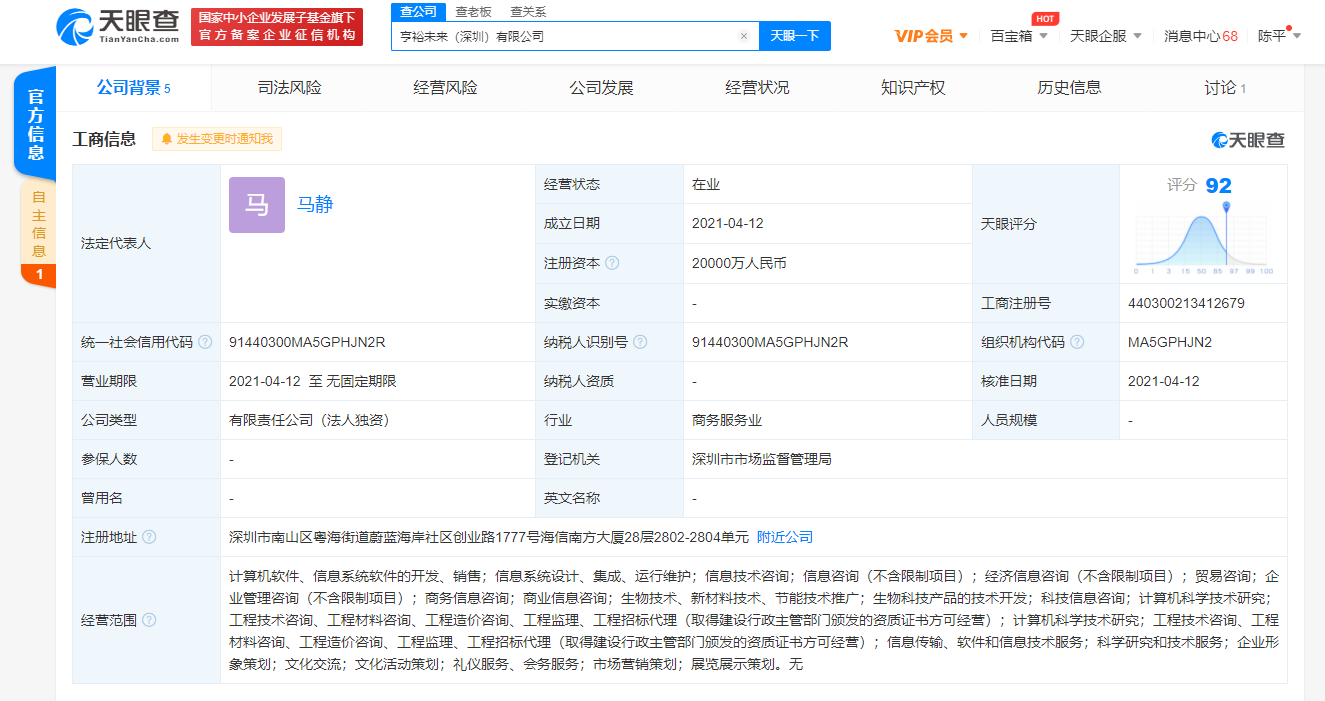Click the TianYanCha logo in header
1325x701 pixels.
click(x=119, y=26)
